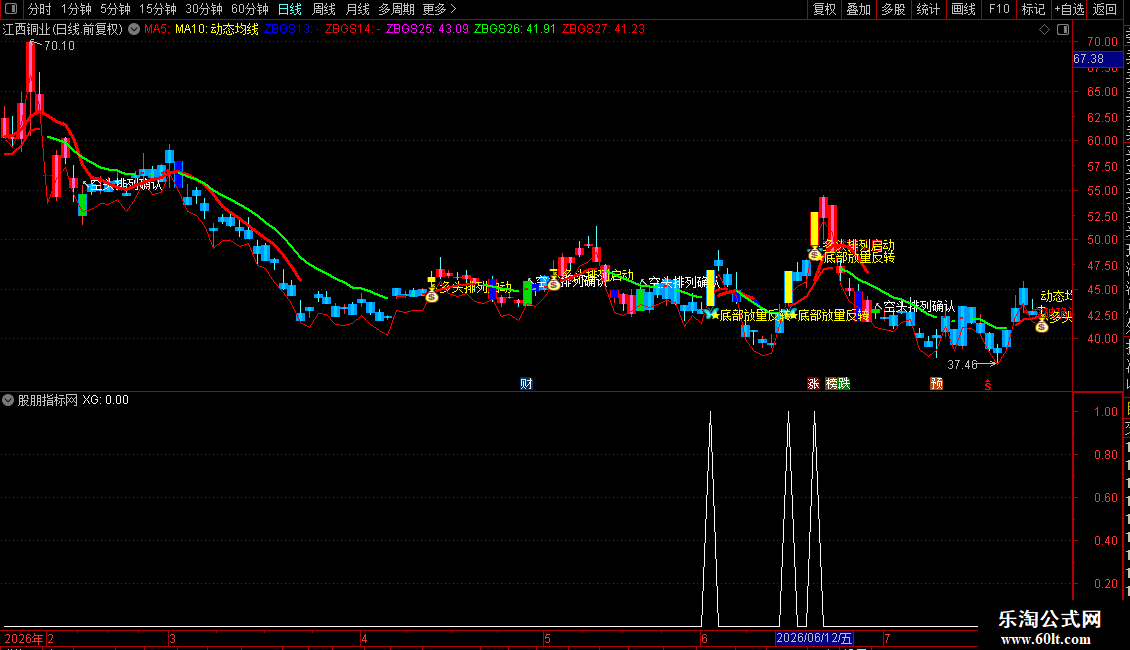Viewport: 1130px width, 650px height.
Task: Click the red S marker above date axis
Action: [x=988, y=385]
